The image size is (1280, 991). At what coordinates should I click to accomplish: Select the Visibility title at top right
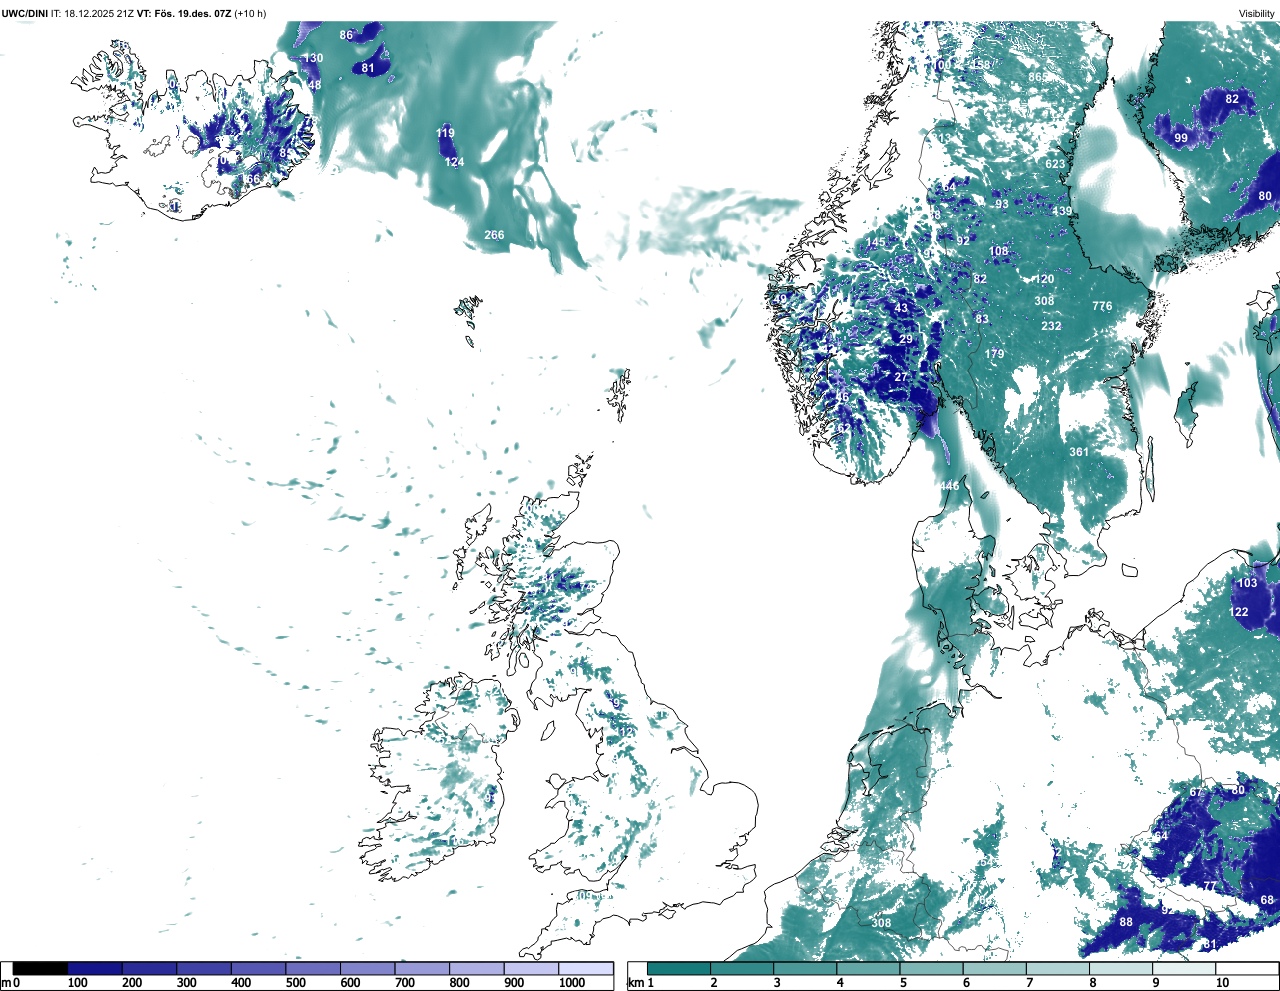click(x=1257, y=14)
